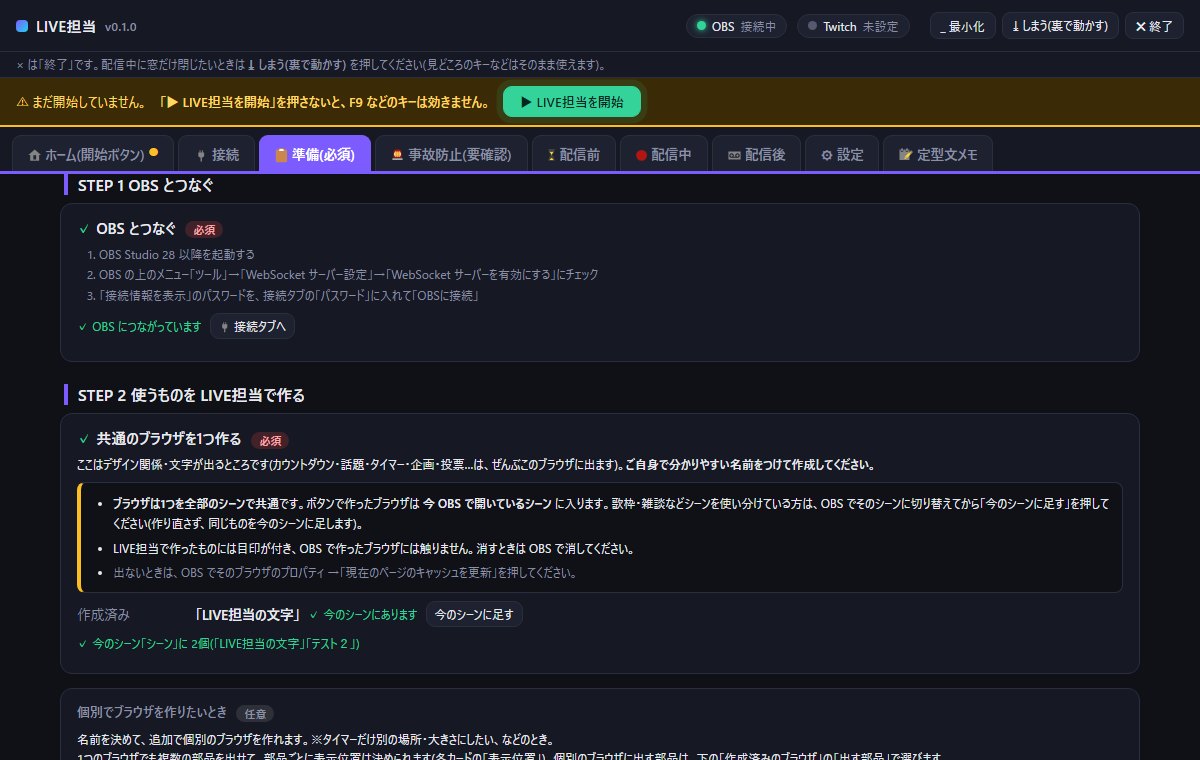Click the 作成済み label
The image size is (1200, 760).
(x=103, y=614)
